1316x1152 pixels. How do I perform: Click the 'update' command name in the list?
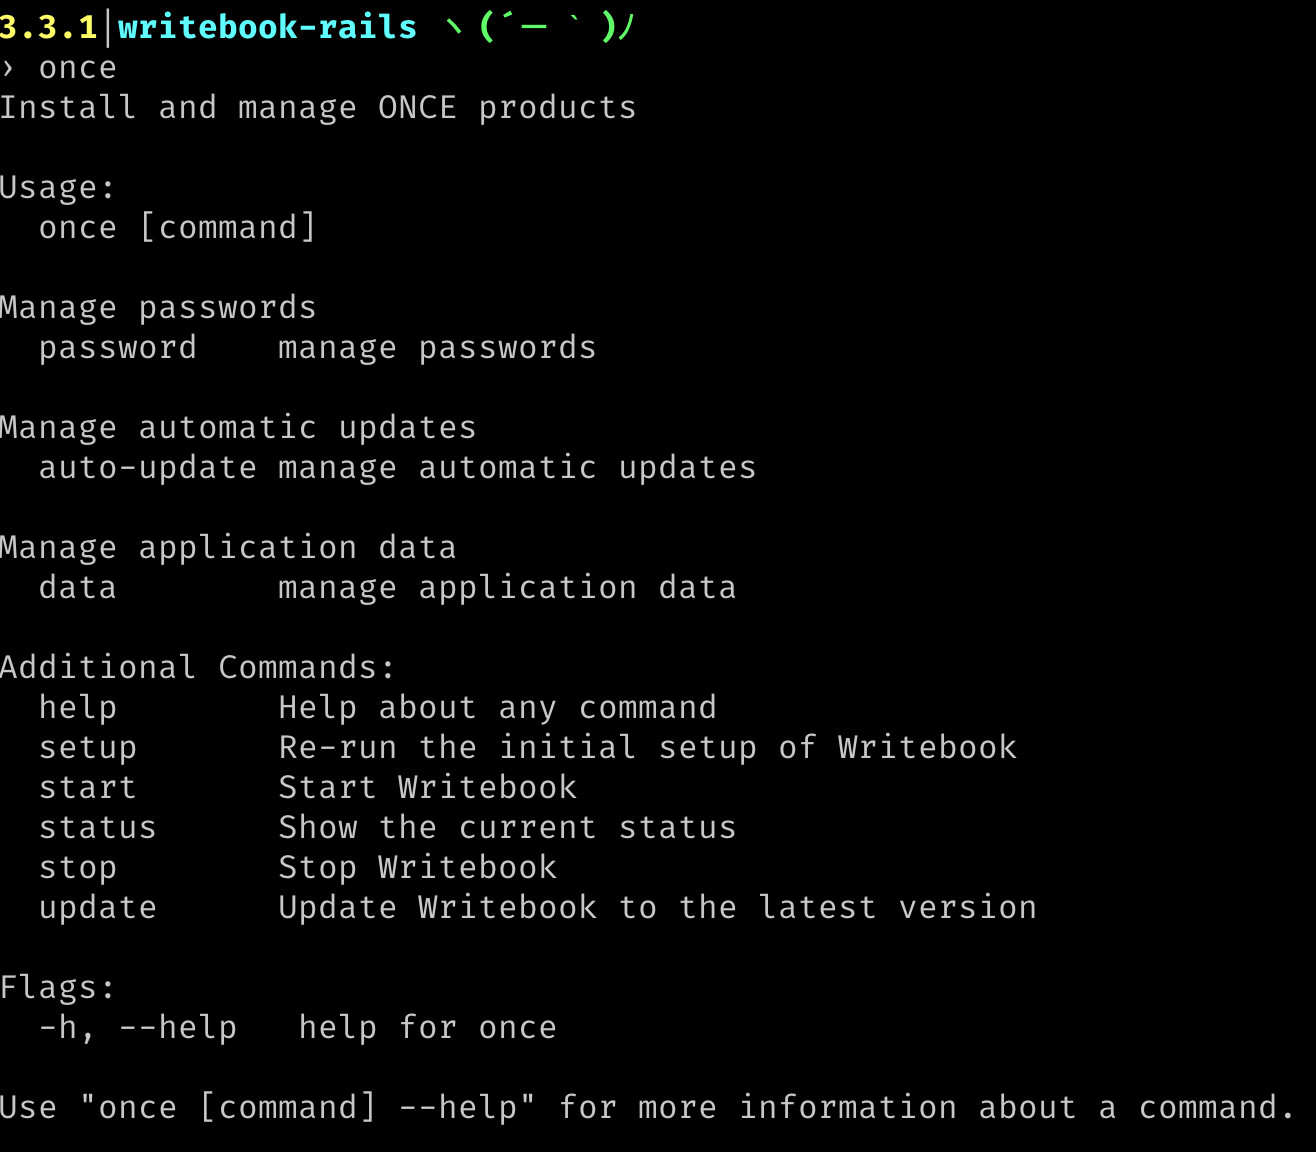pyautogui.click(x=98, y=908)
